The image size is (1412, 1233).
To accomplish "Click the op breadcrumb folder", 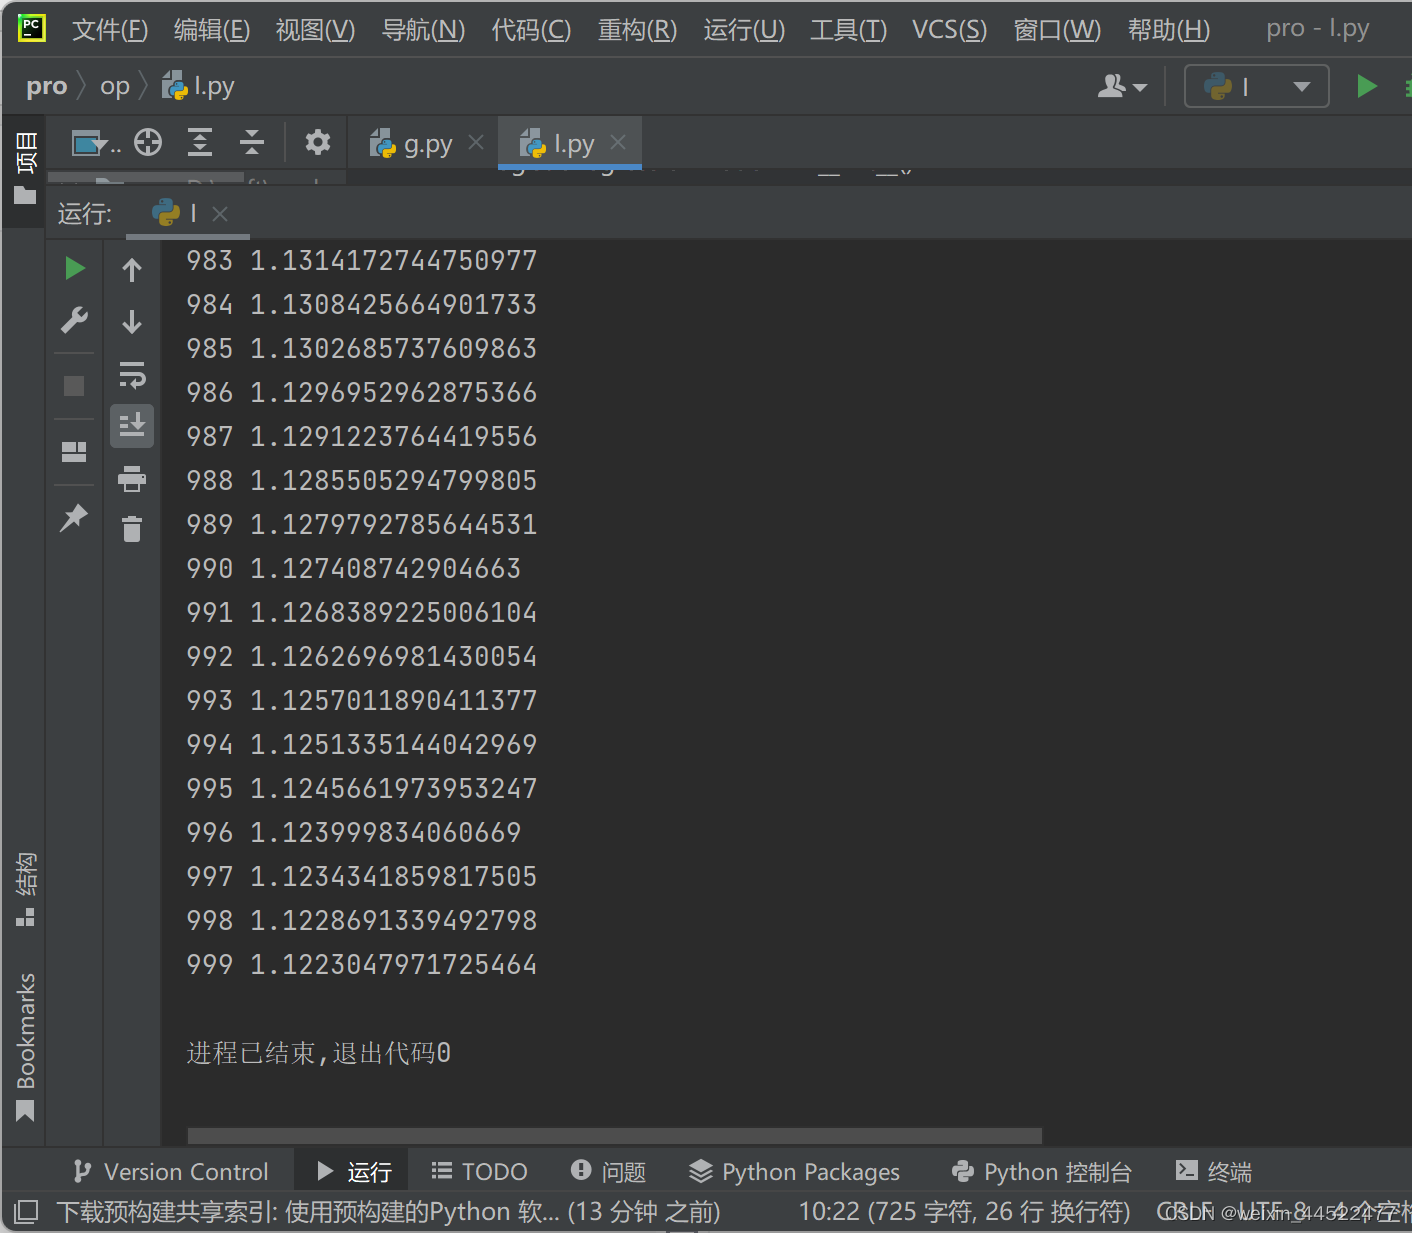I will coord(115,87).
